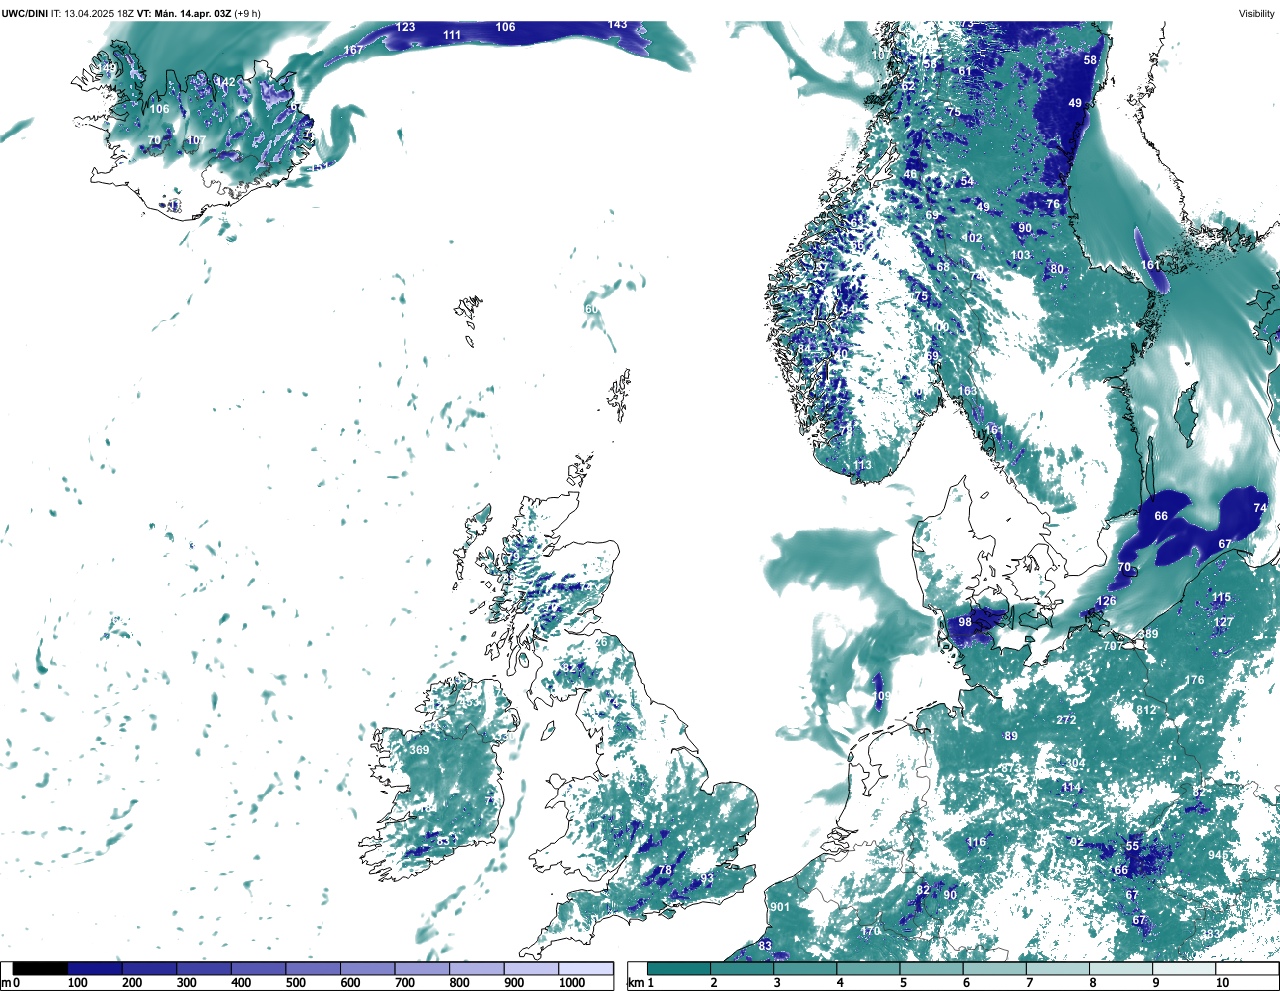Click the '74' value in the Baltic fog
Image resolution: width=1280 pixels, height=991 pixels.
1260,508
